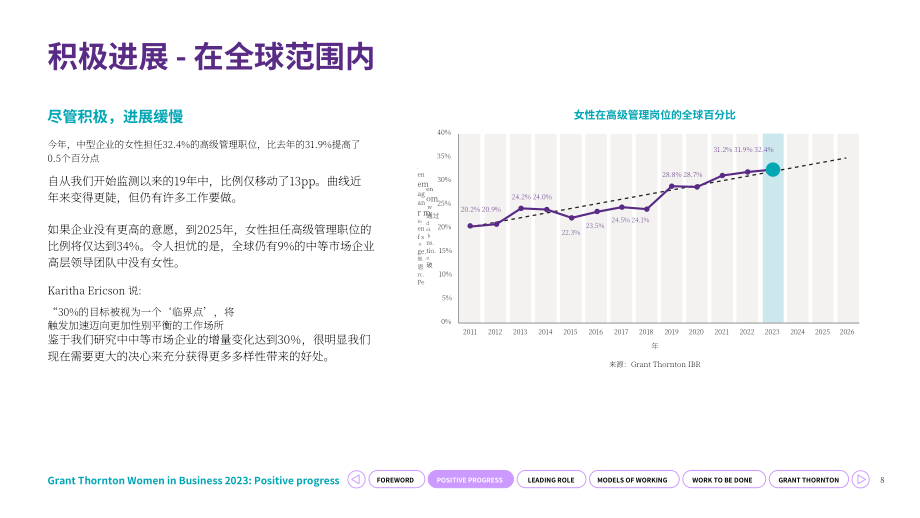Image resolution: width=920 pixels, height=518 pixels.
Task: Go to next page arrow icon
Action: coord(861,479)
